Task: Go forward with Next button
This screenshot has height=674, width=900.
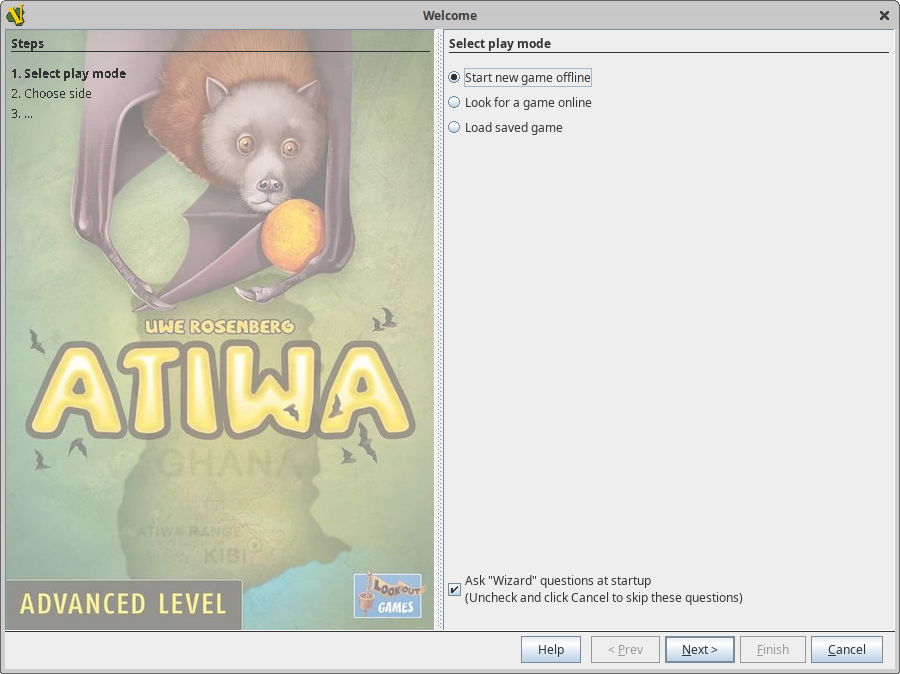Action: point(700,649)
